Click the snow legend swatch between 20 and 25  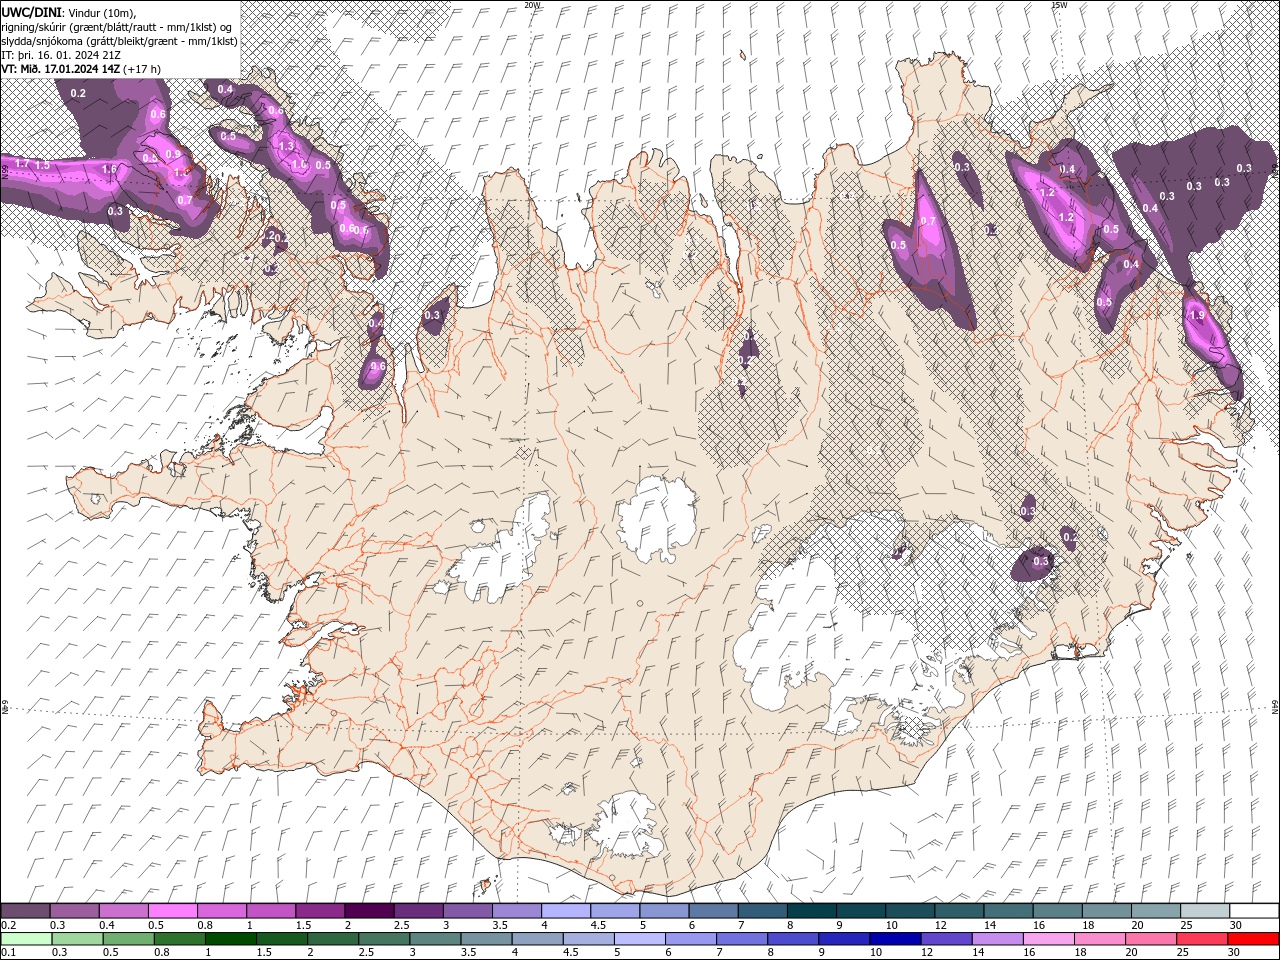[1156, 911]
